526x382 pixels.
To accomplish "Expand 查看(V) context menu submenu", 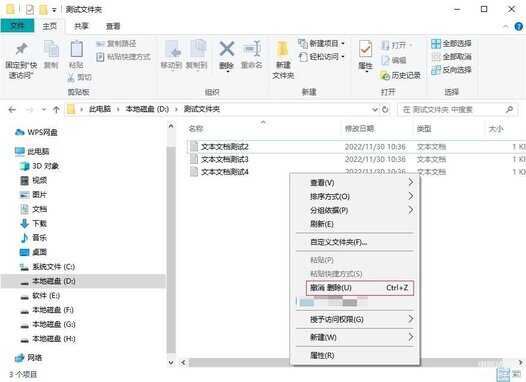I will pos(356,183).
